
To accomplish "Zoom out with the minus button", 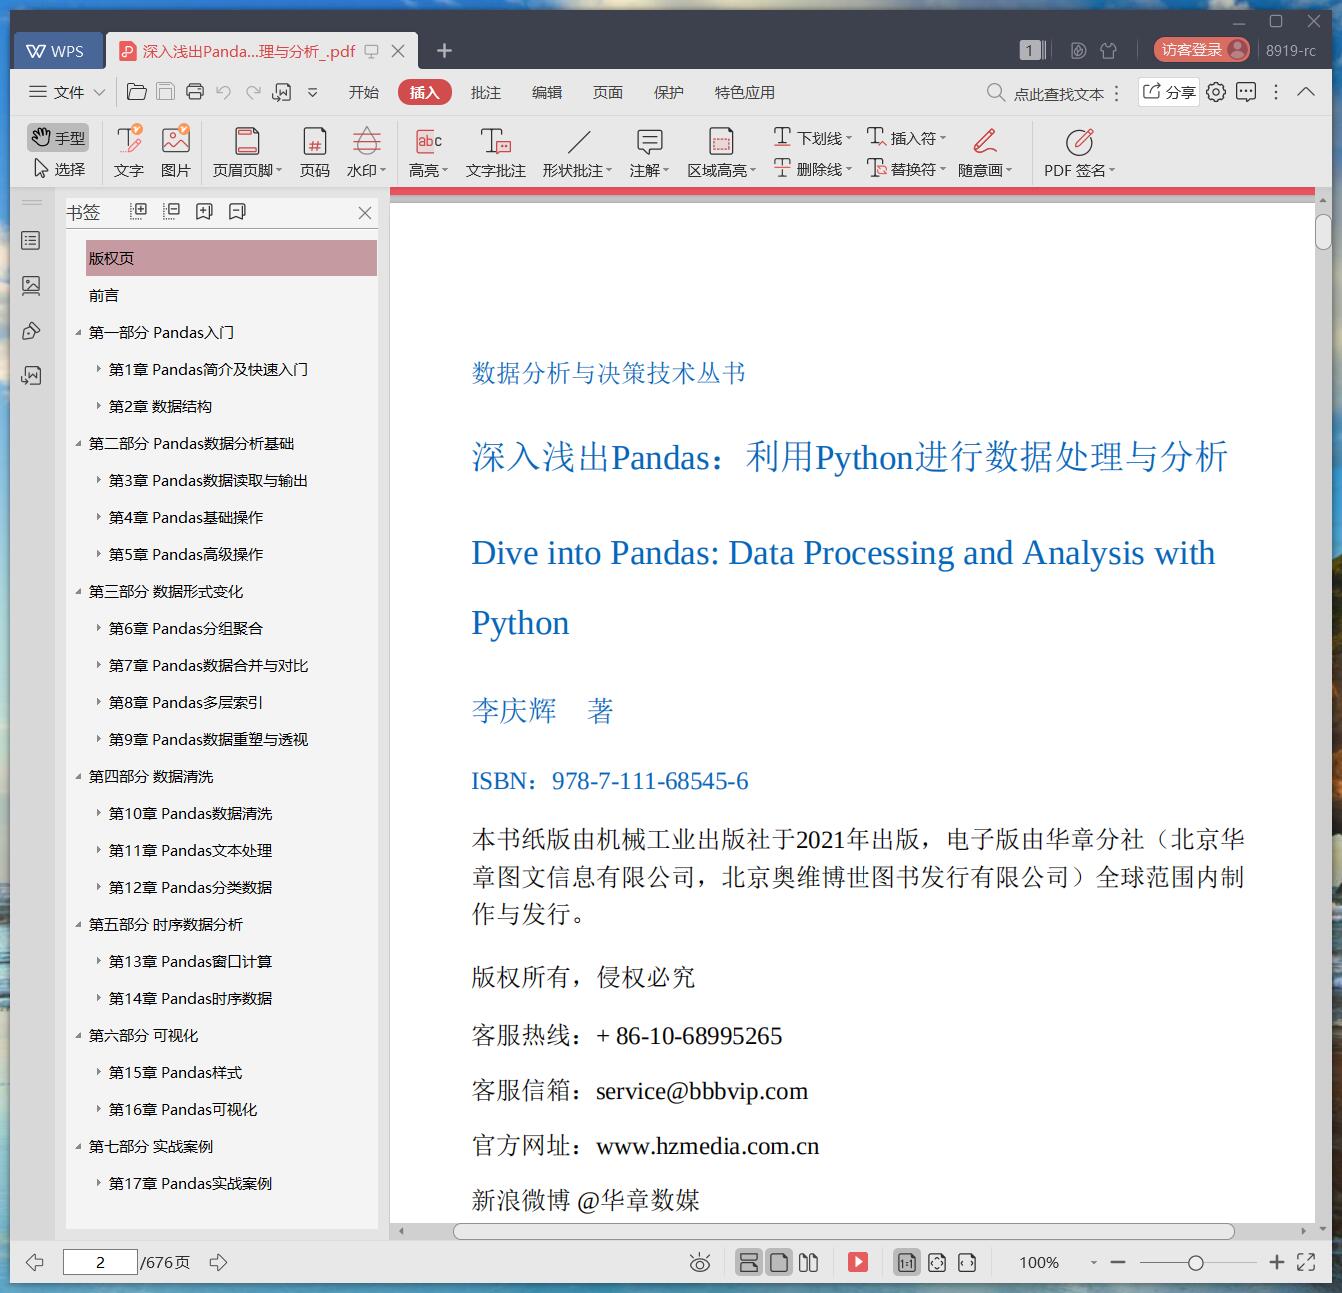I will (1119, 1263).
